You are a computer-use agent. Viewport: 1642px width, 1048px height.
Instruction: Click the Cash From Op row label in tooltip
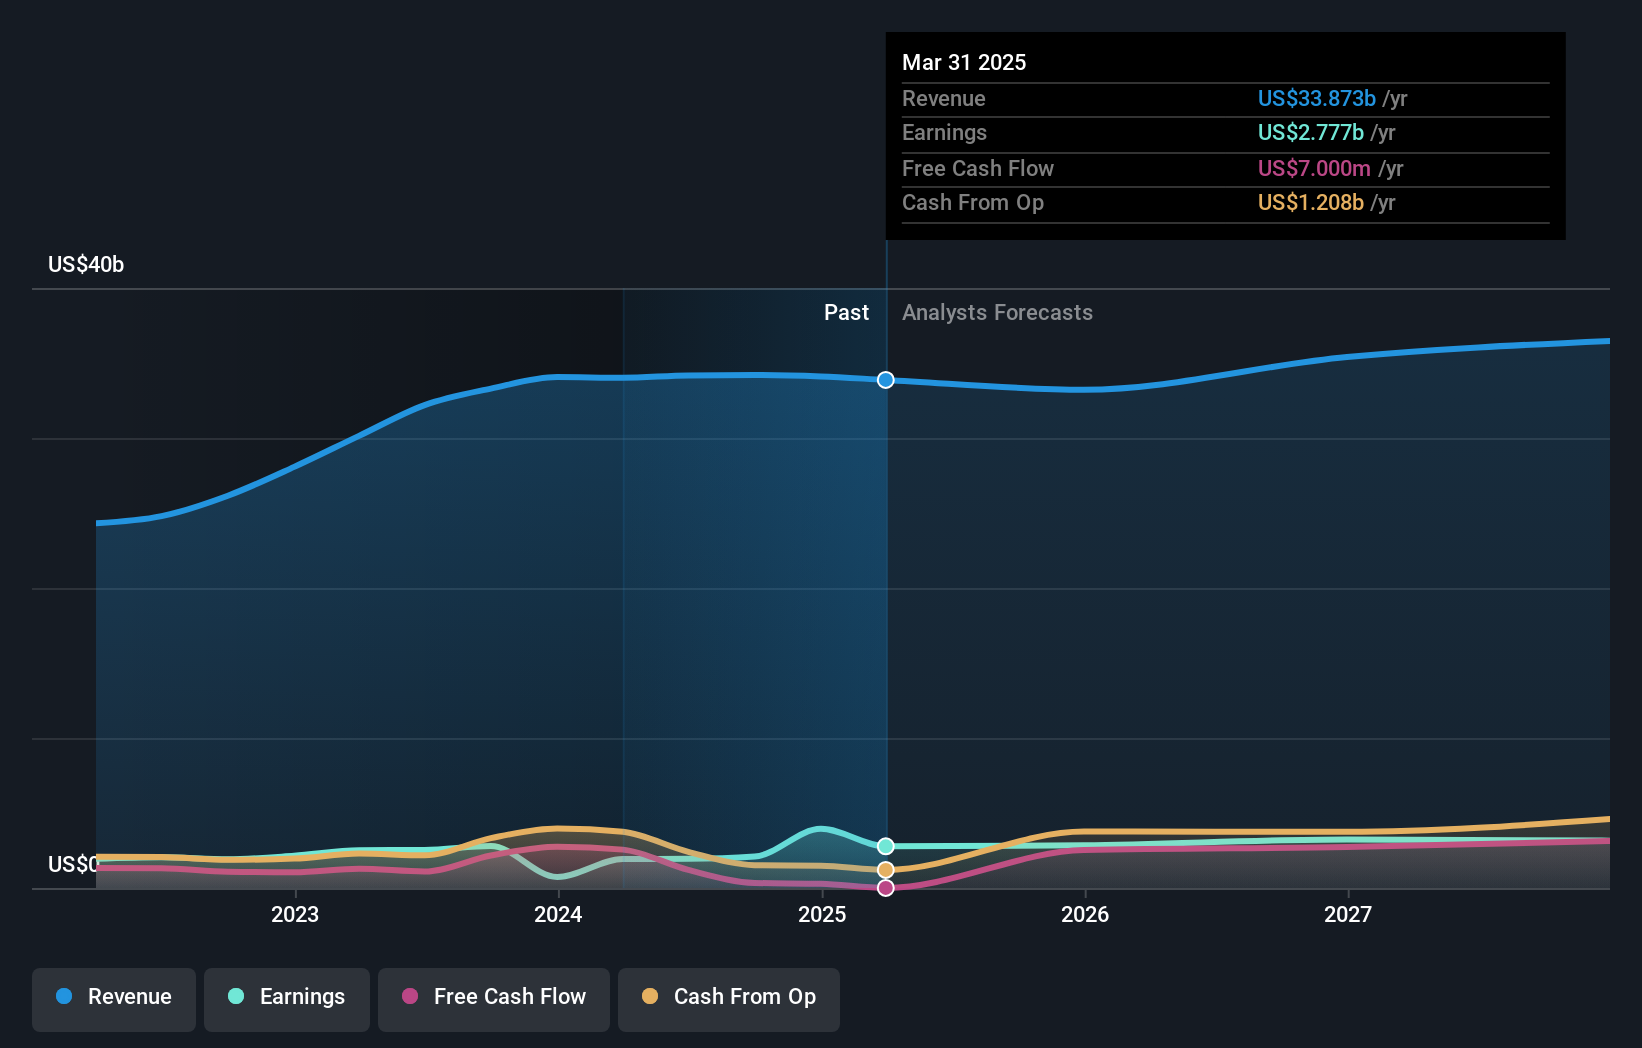coord(973,202)
